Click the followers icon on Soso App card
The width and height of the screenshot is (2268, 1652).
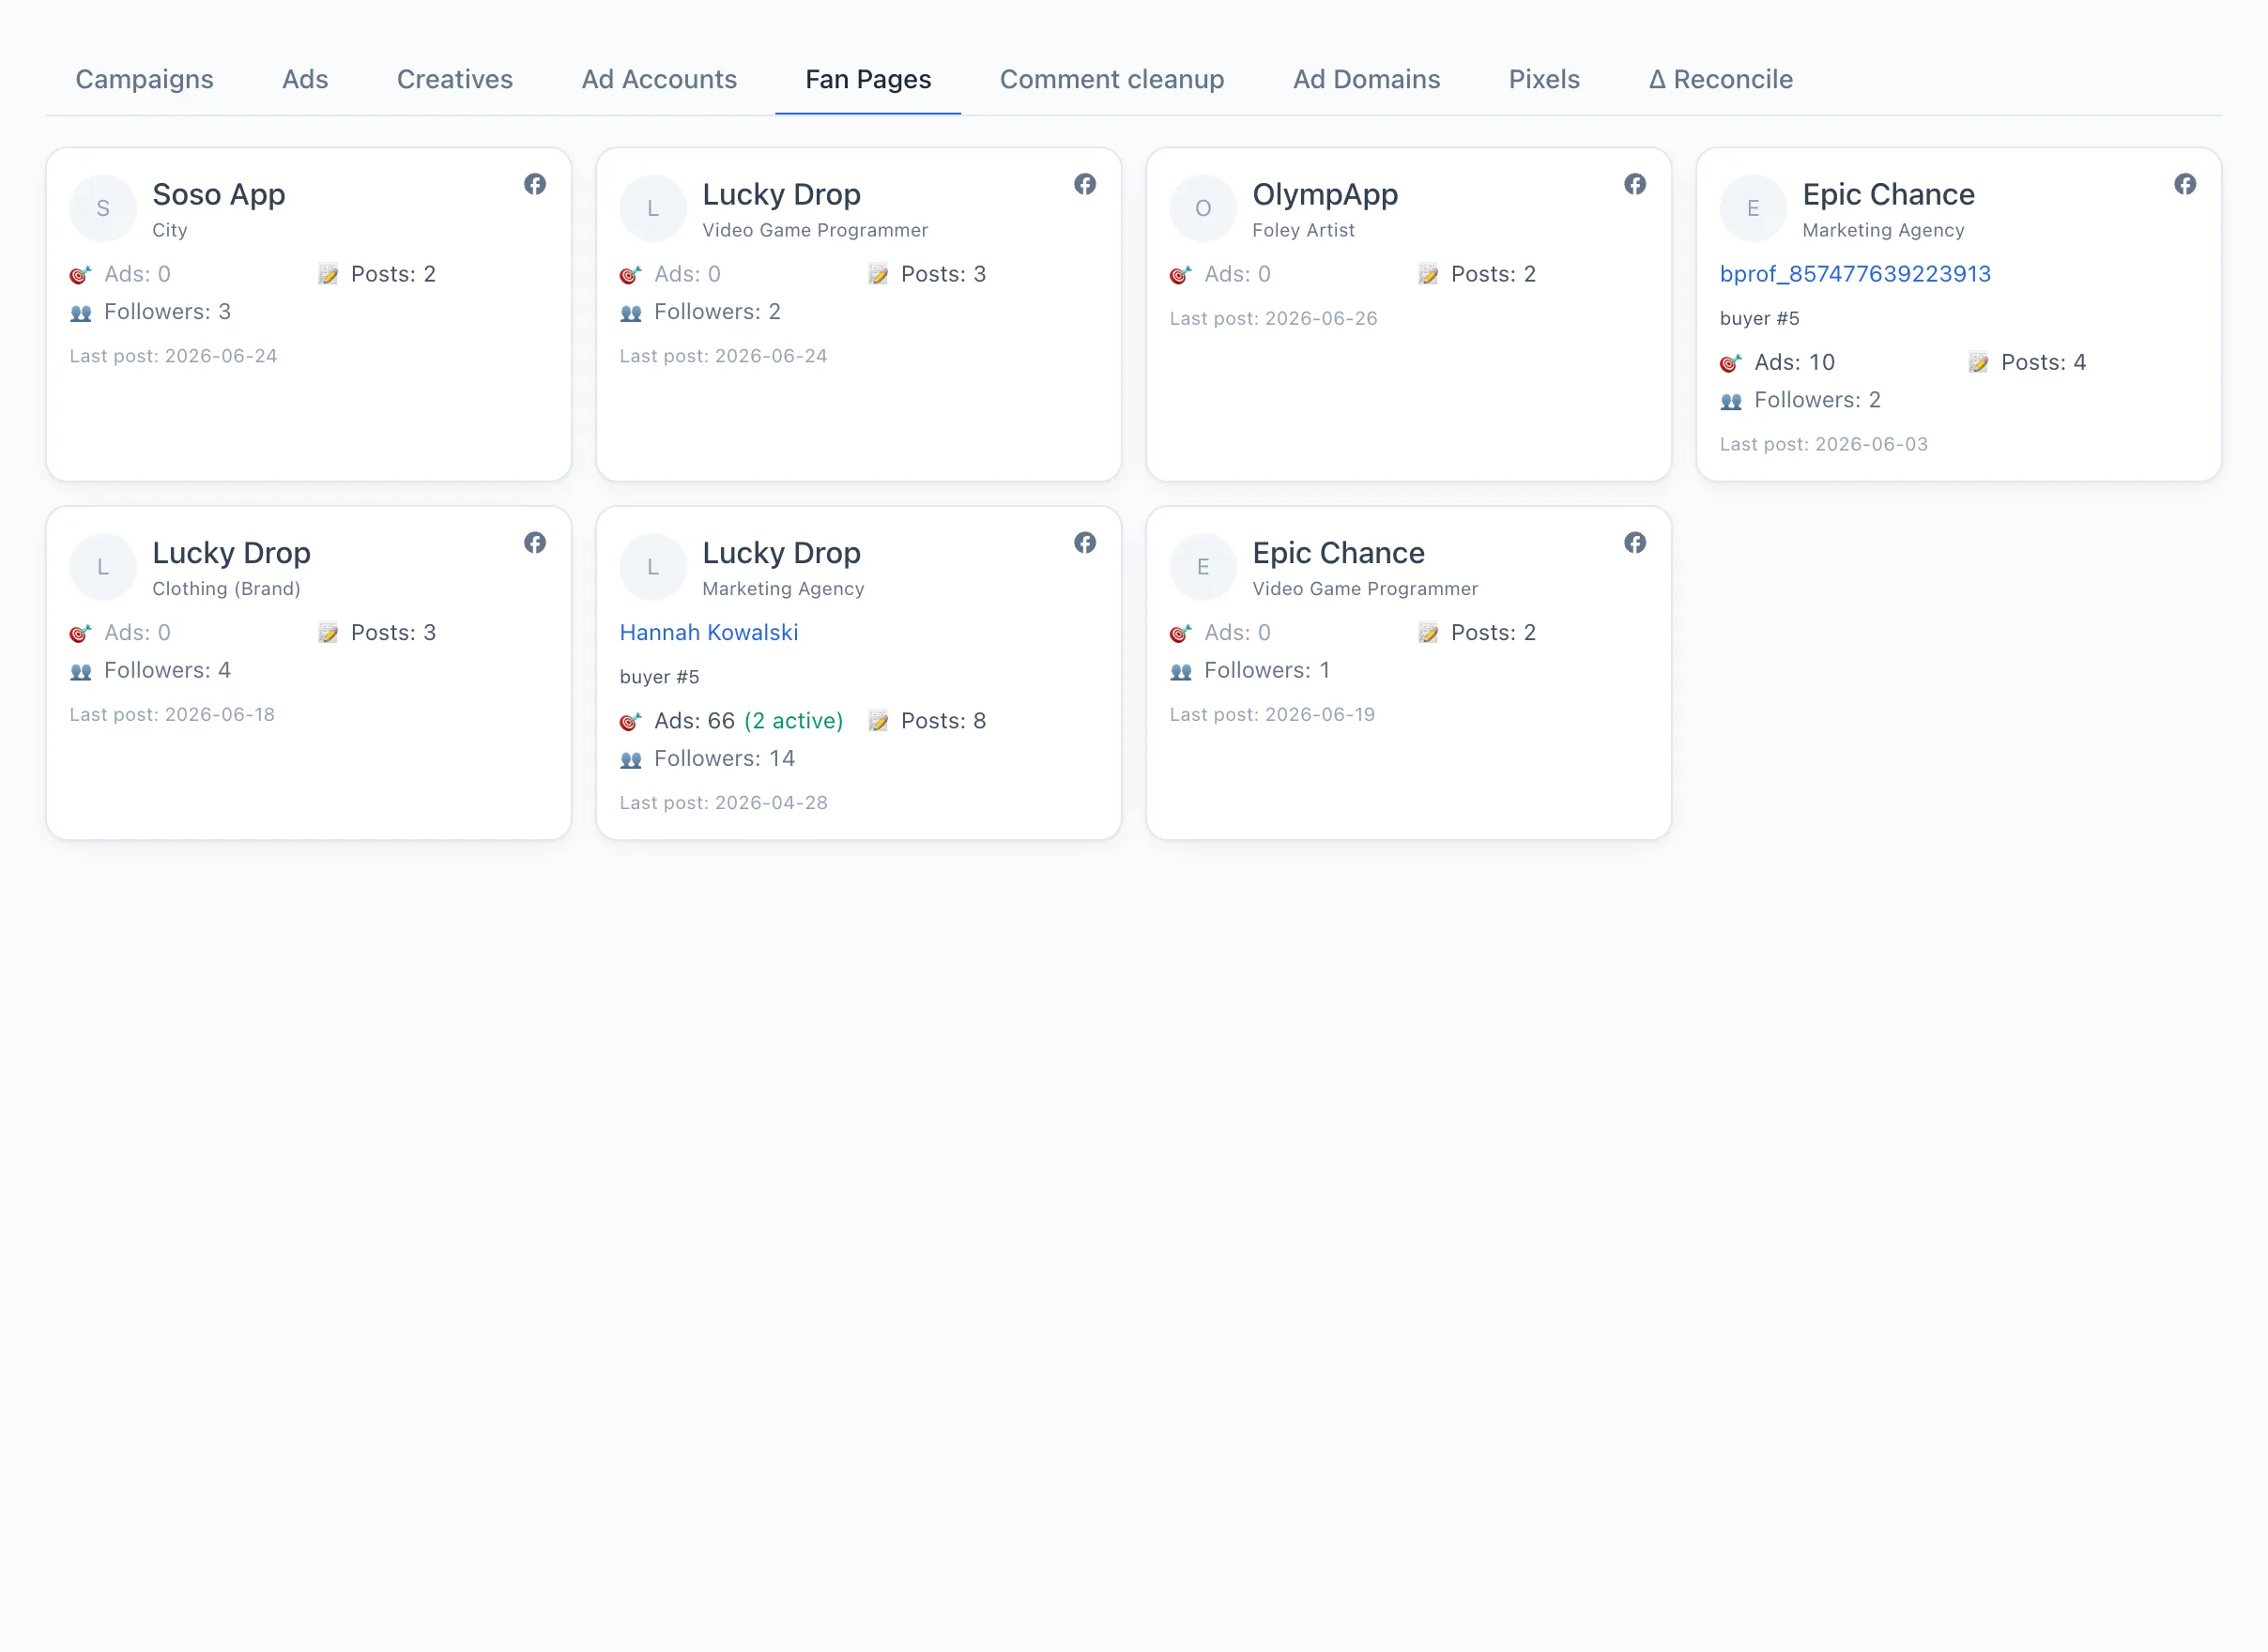click(x=81, y=313)
